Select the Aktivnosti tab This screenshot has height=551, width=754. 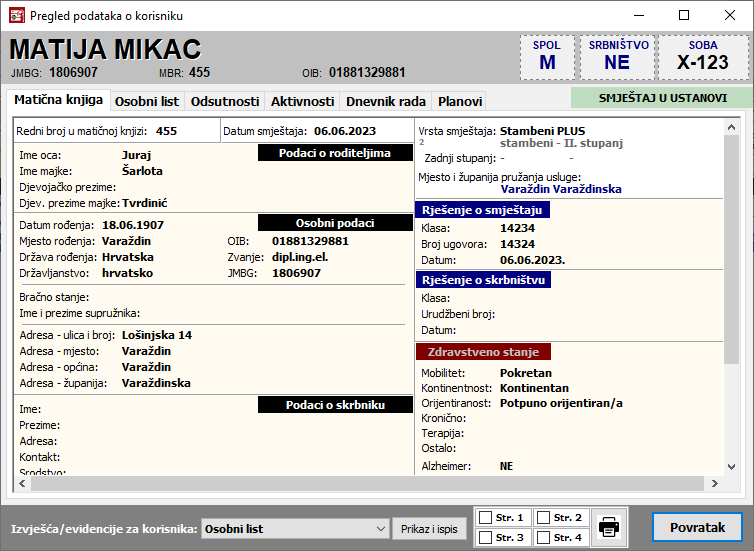[x=302, y=101]
